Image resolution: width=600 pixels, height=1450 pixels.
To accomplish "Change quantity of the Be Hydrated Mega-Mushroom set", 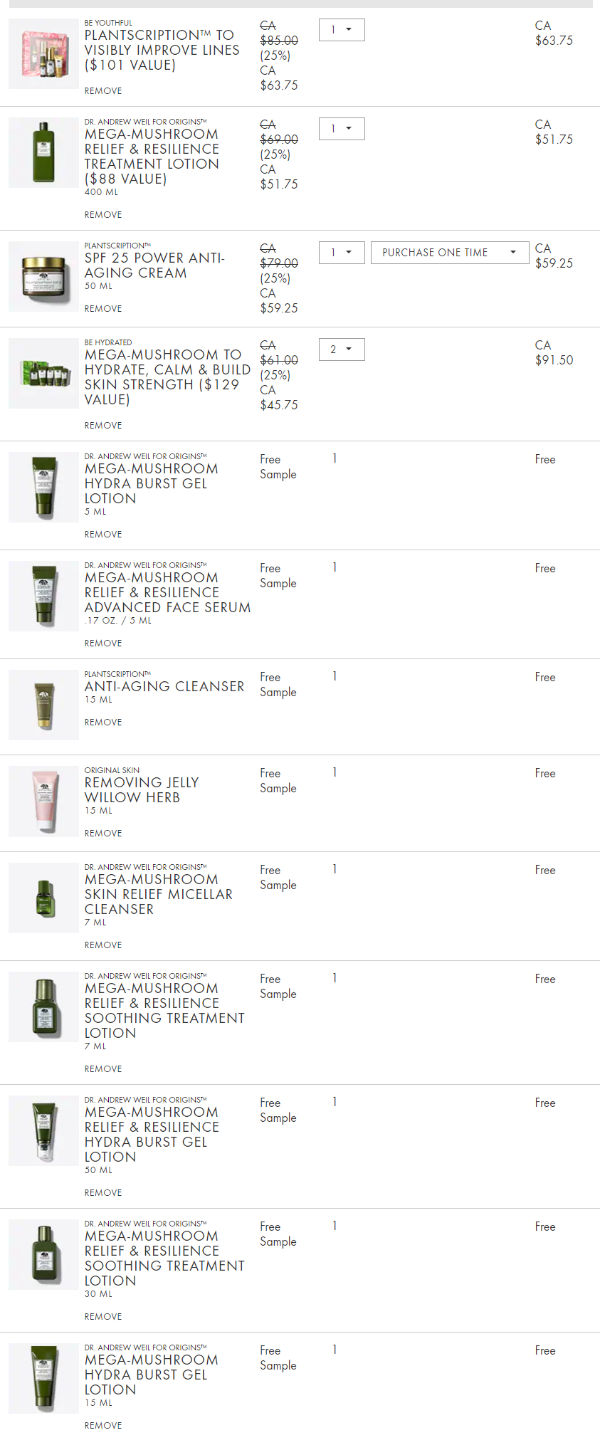I will [x=342, y=349].
